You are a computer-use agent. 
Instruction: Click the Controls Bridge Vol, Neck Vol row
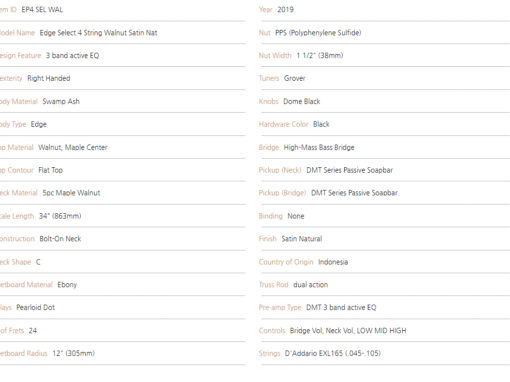tap(384, 331)
